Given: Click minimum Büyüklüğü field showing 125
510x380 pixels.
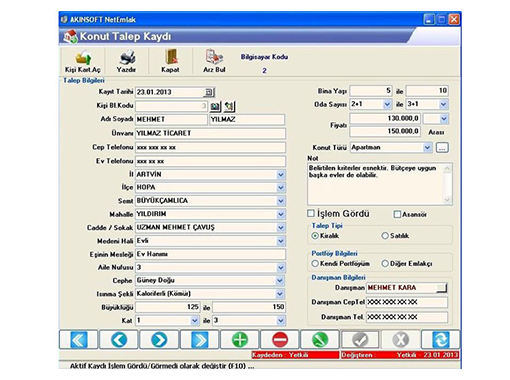Looking at the screenshot, I should point(168,307).
